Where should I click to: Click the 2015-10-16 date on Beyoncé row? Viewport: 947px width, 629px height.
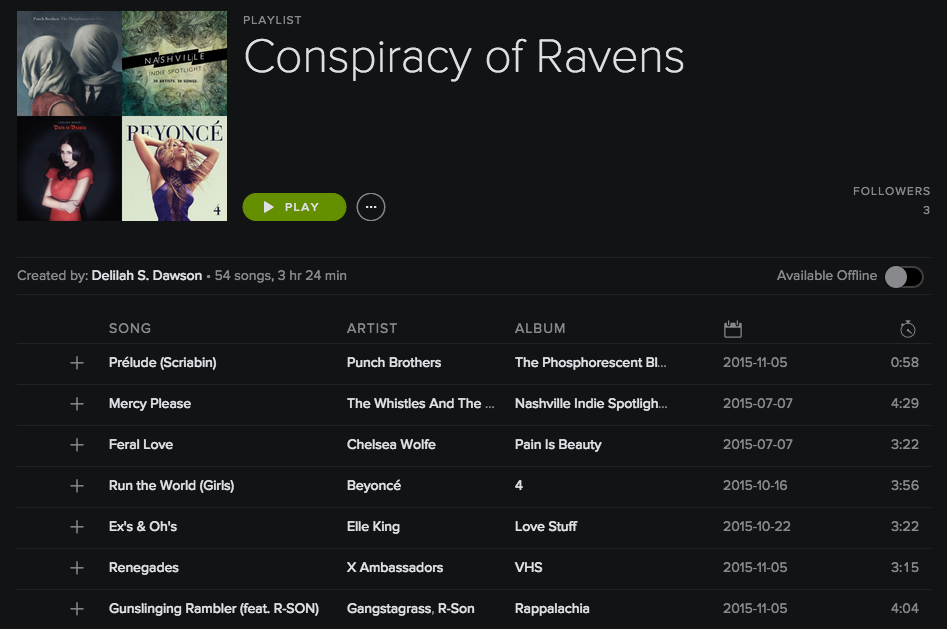755,486
